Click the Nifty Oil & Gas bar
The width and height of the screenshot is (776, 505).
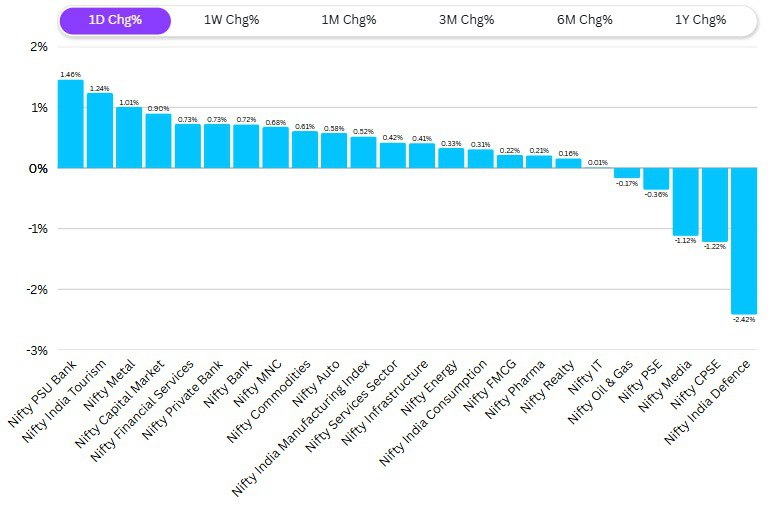(x=627, y=173)
